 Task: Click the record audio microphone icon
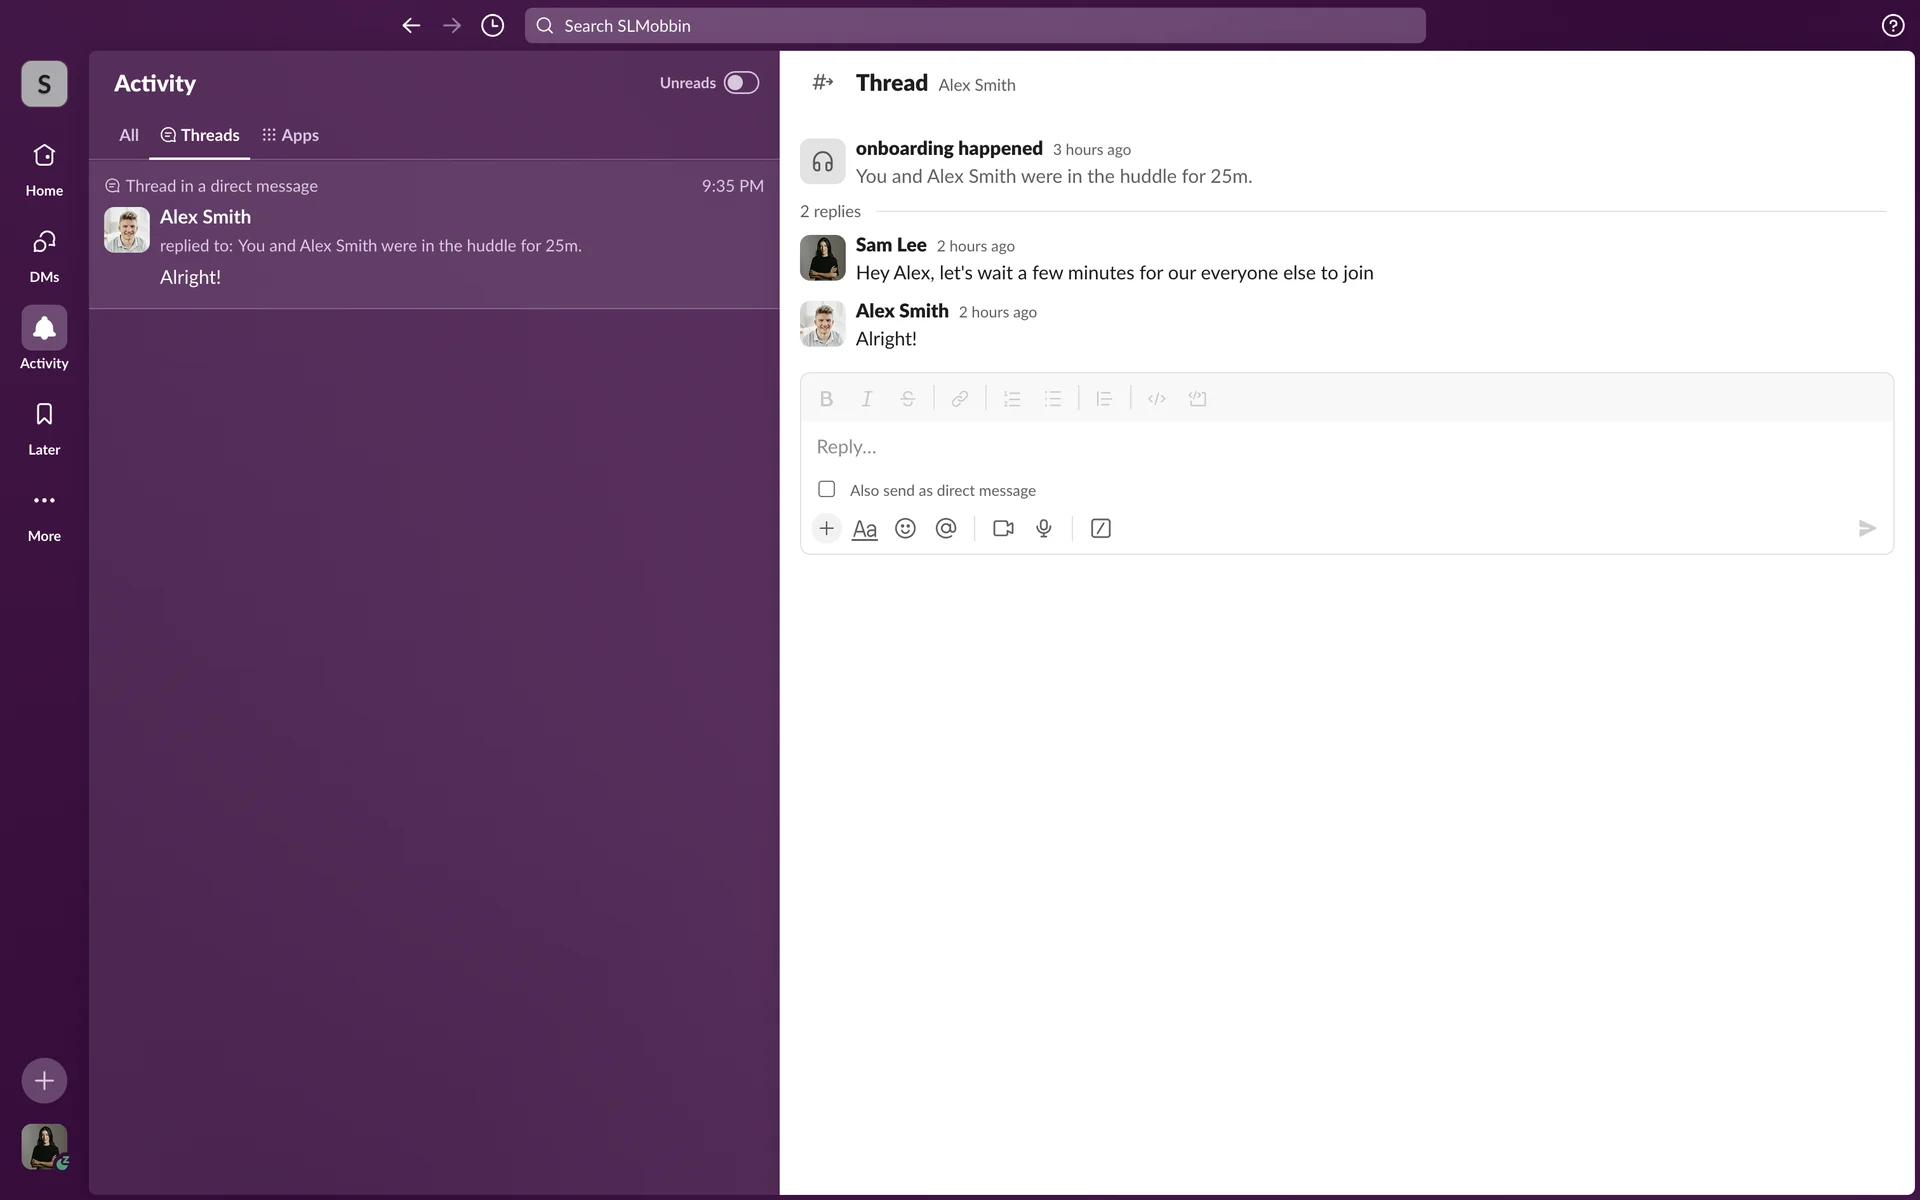[x=1044, y=528]
